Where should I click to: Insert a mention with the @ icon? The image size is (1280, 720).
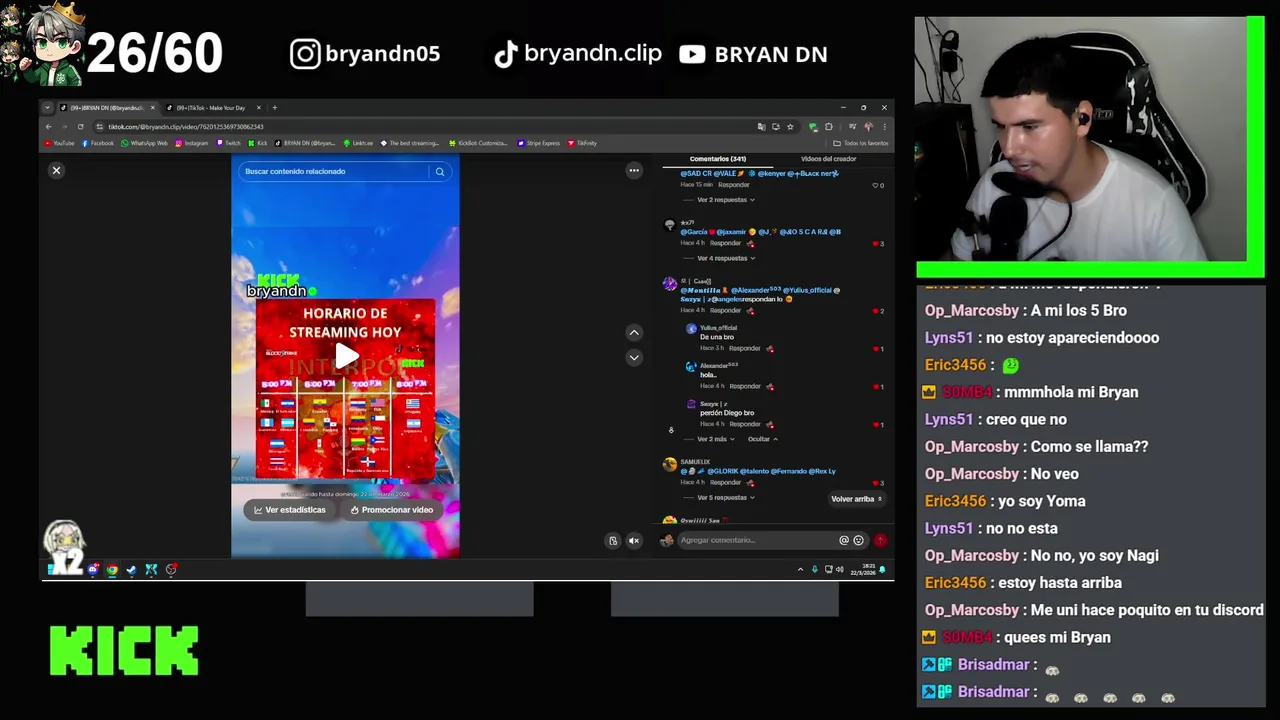844,540
